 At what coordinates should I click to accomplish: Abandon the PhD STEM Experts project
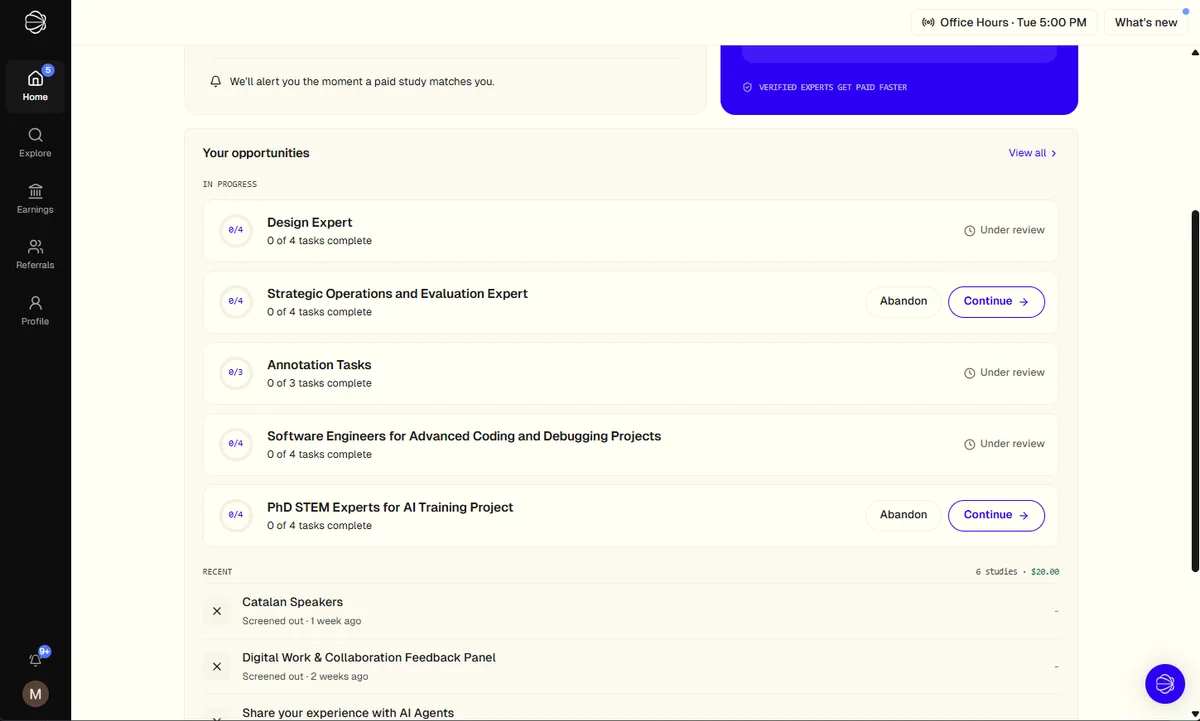[903, 515]
